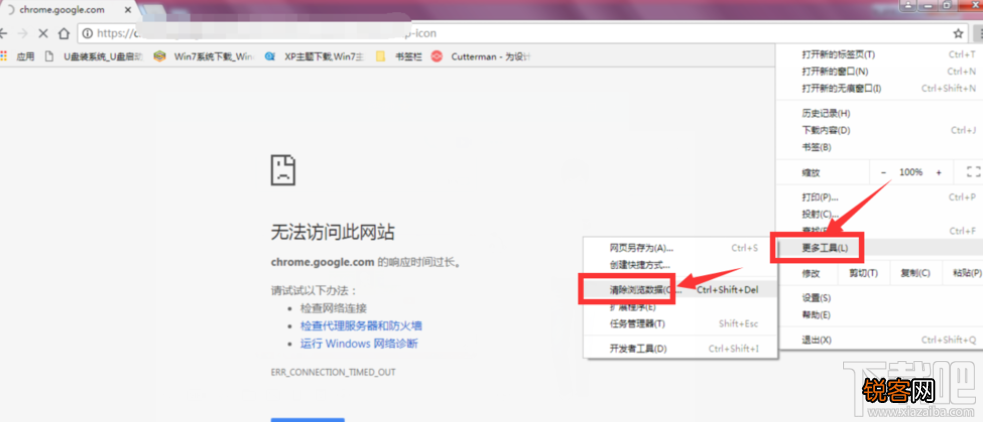Open the Cutterman bookmark
The image size is (983, 422).
(482, 56)
